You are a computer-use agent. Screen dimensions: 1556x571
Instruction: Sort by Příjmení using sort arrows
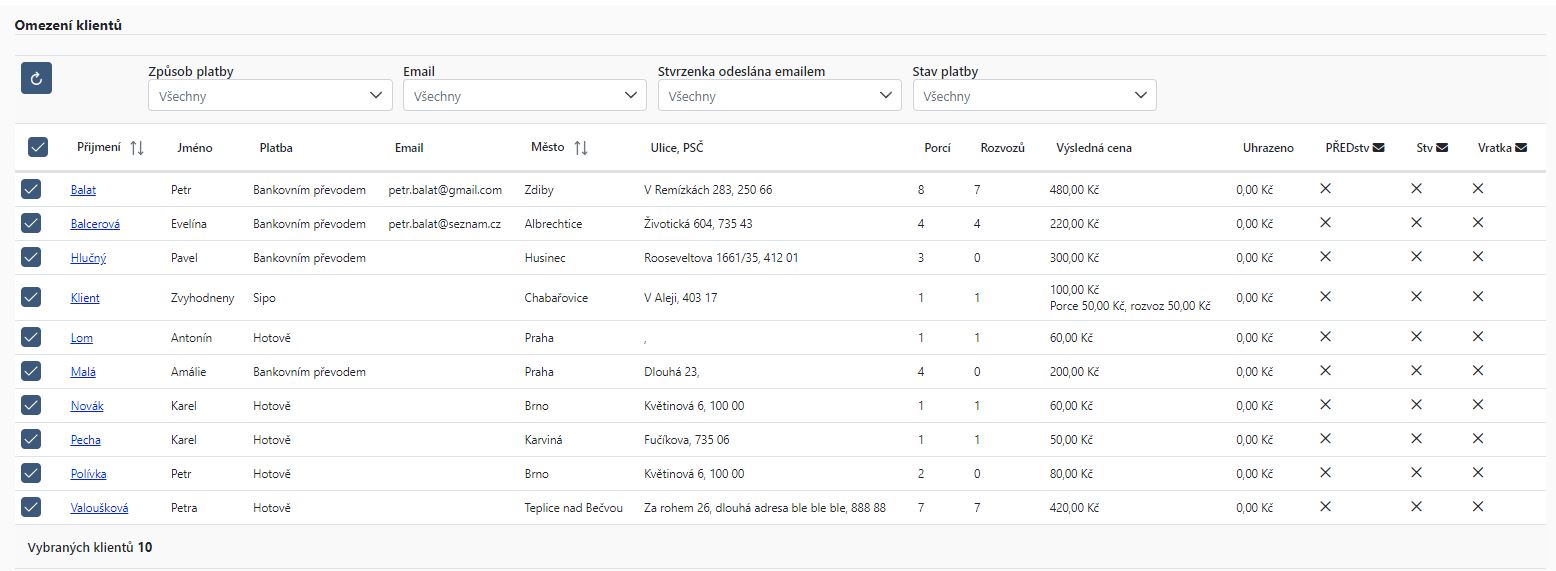(137, 148)
